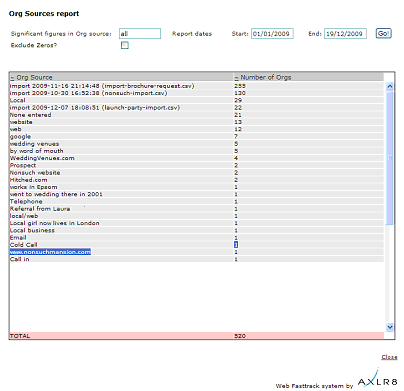The height and width of the screenshot is (391, 404).
Task: Select the 'None entered' row
Action: coord(197,115)
